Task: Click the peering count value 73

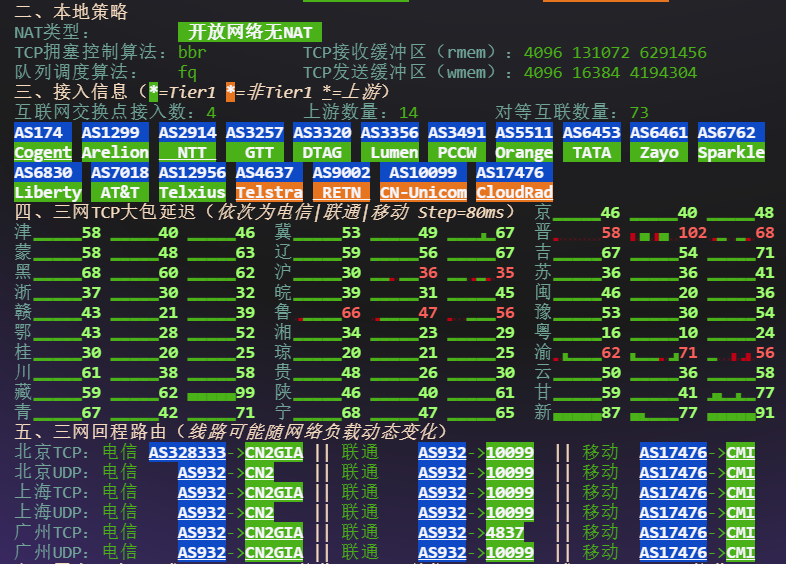Action: [x=640, y=112]
